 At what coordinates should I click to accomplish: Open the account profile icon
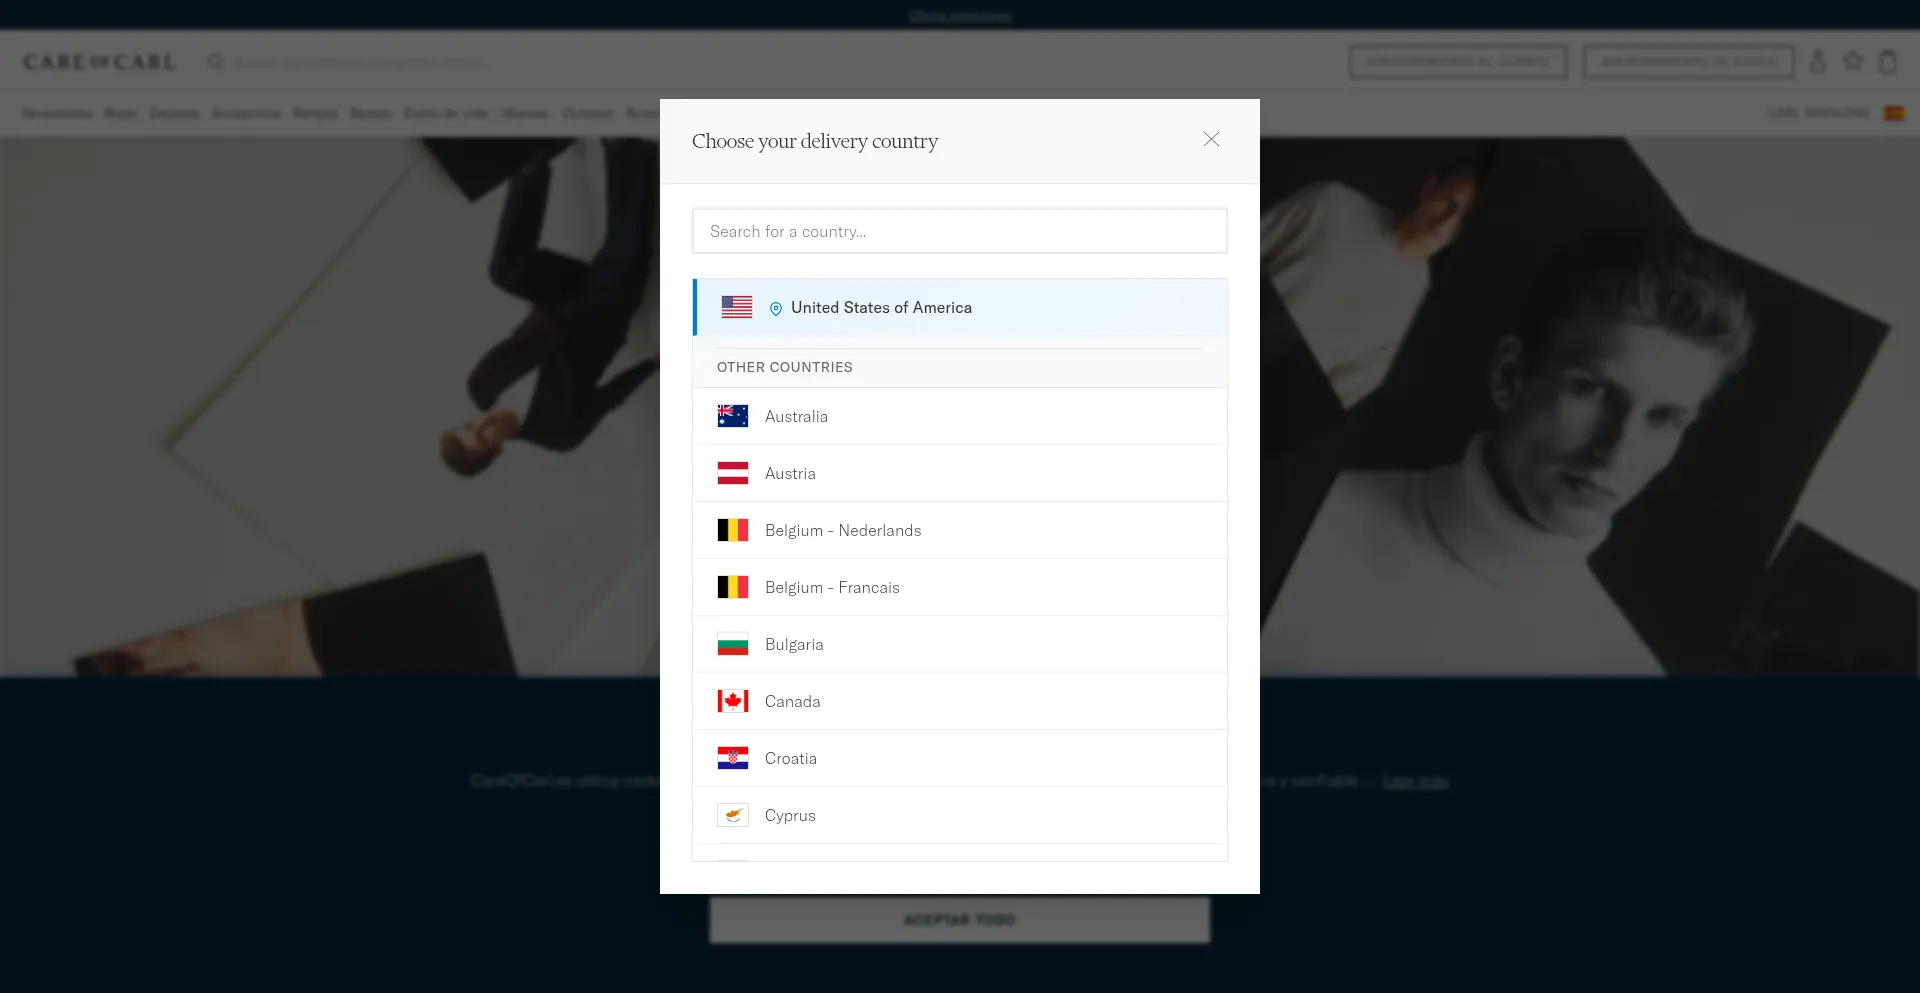point(1818,61)
